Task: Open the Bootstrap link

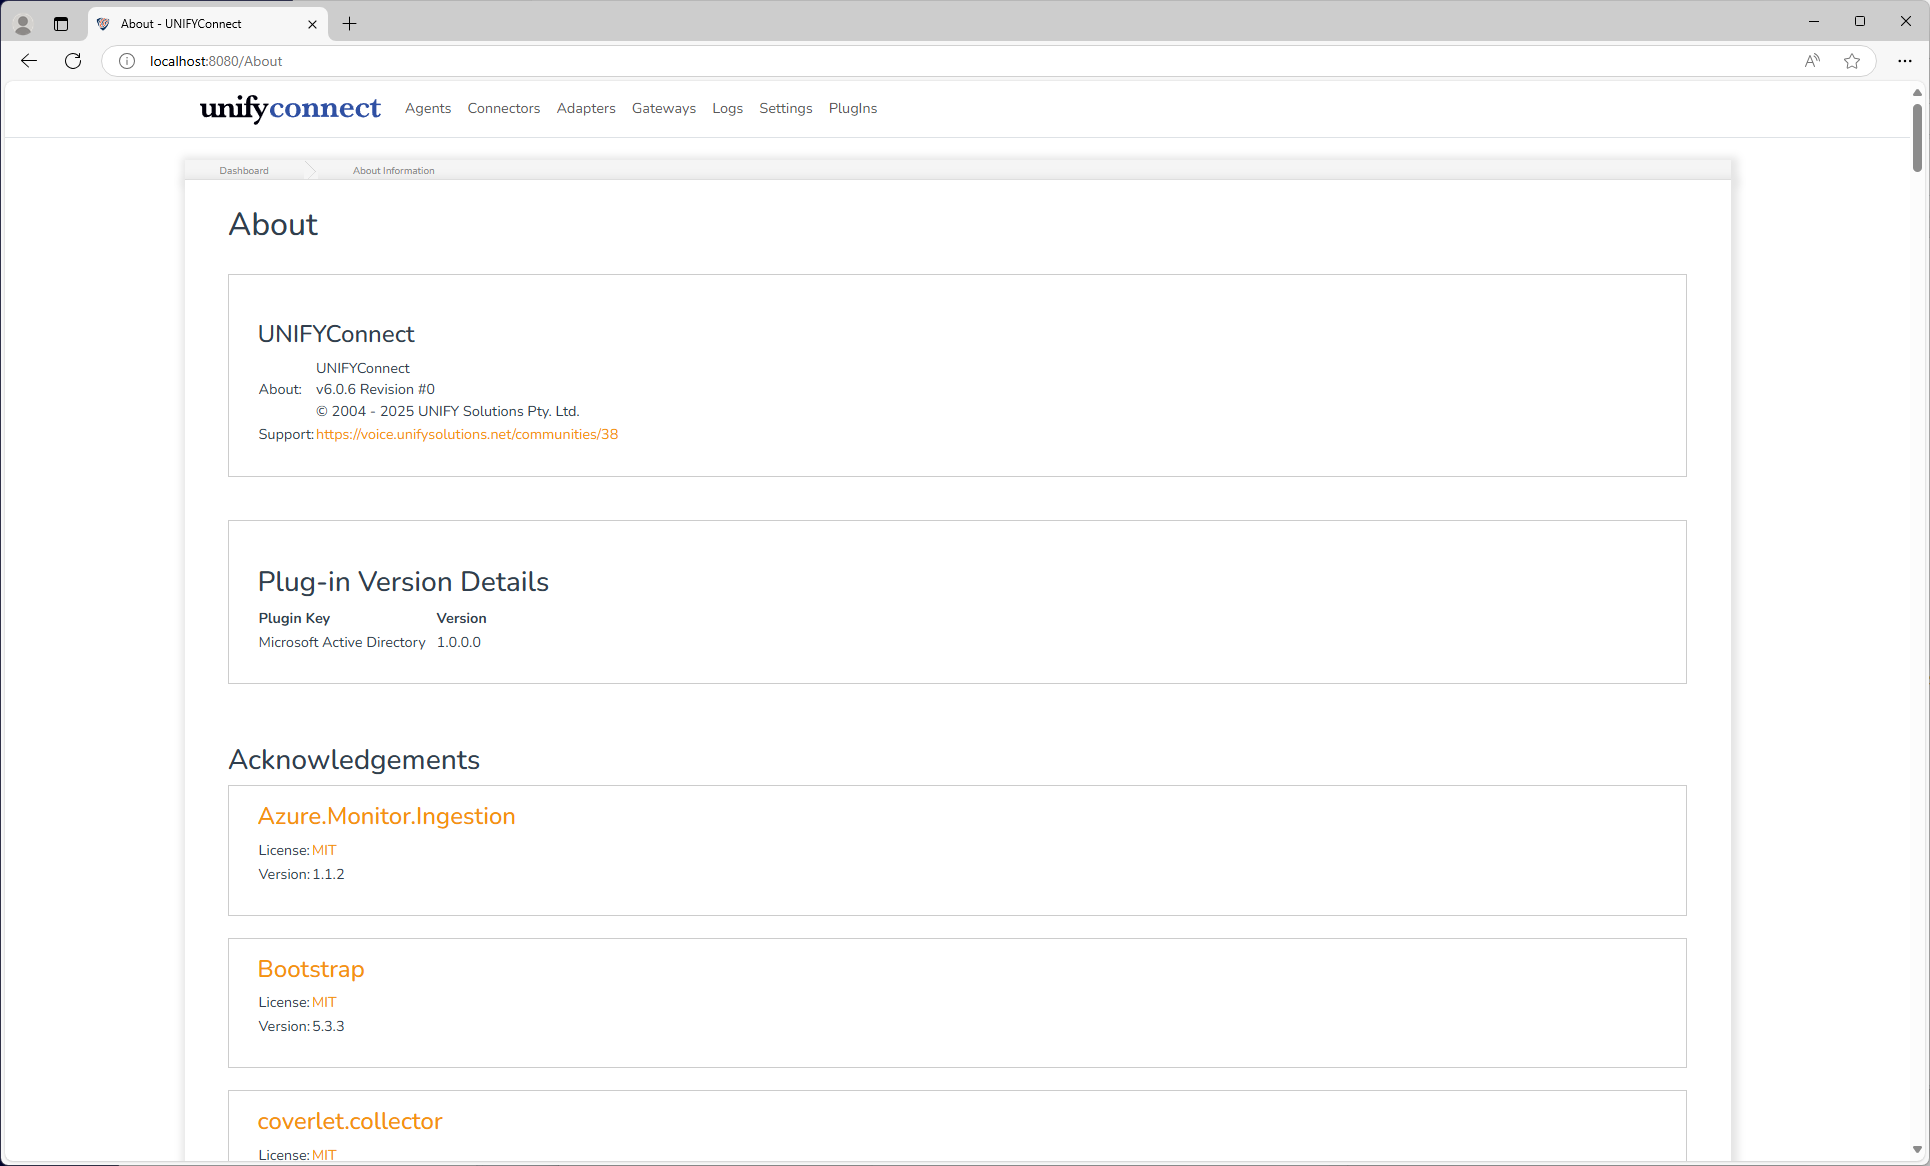Action: [x=311, y=969]
